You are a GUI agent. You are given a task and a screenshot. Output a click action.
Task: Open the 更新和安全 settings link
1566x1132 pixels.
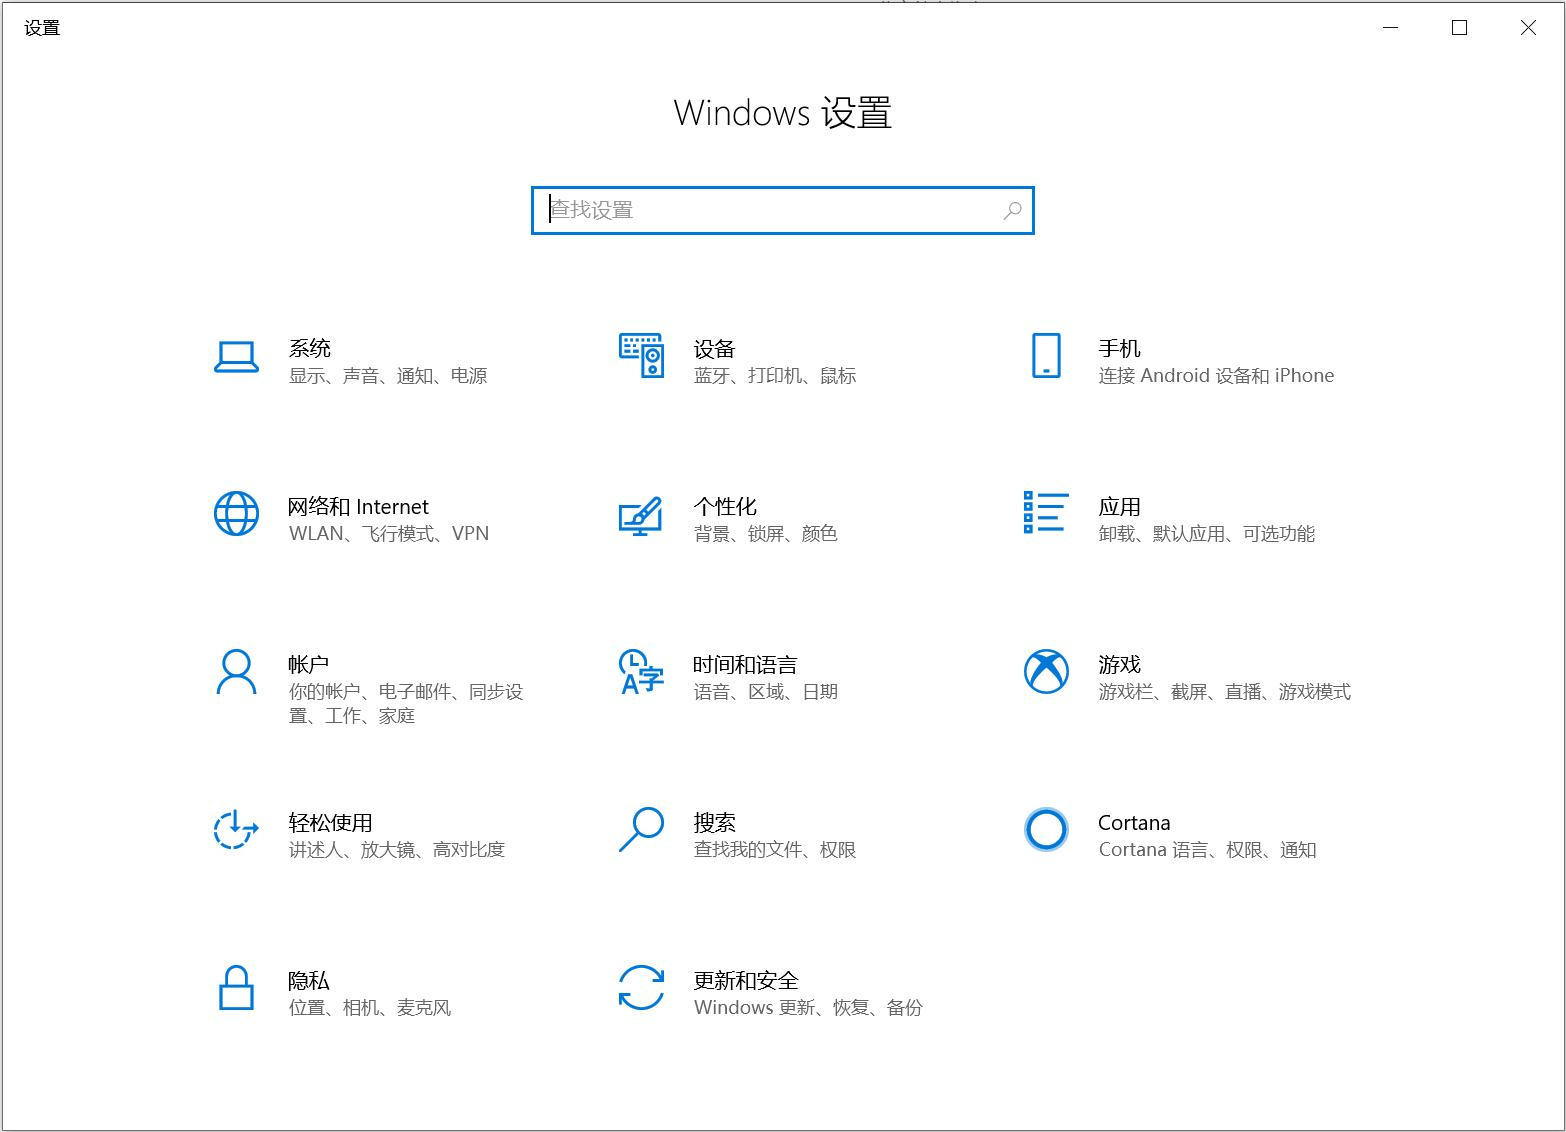[x=746, y=981]
